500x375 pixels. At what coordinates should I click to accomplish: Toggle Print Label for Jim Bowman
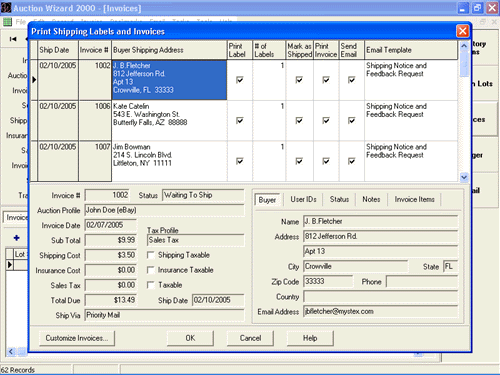(239, 161)
